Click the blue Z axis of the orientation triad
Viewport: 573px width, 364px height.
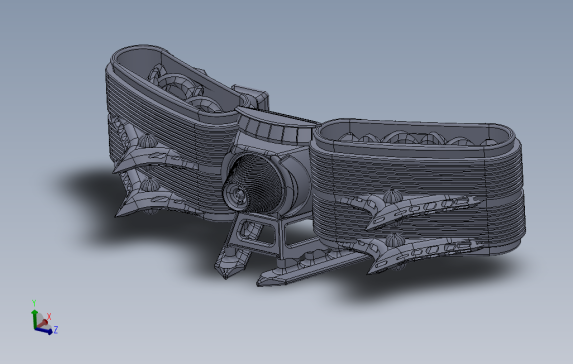(x=45, y=331)
